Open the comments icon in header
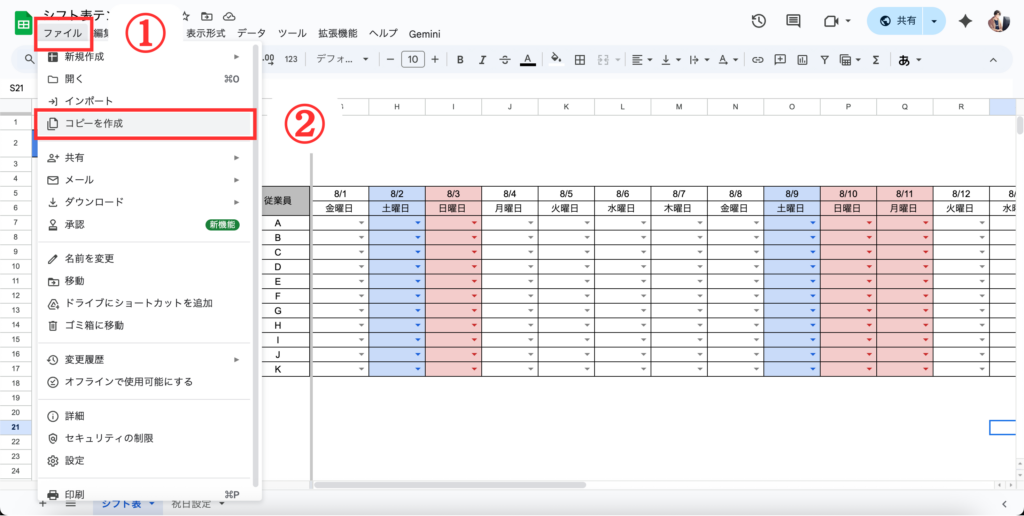This screenshot has height=516, width=1024. [x=793, y=21]
